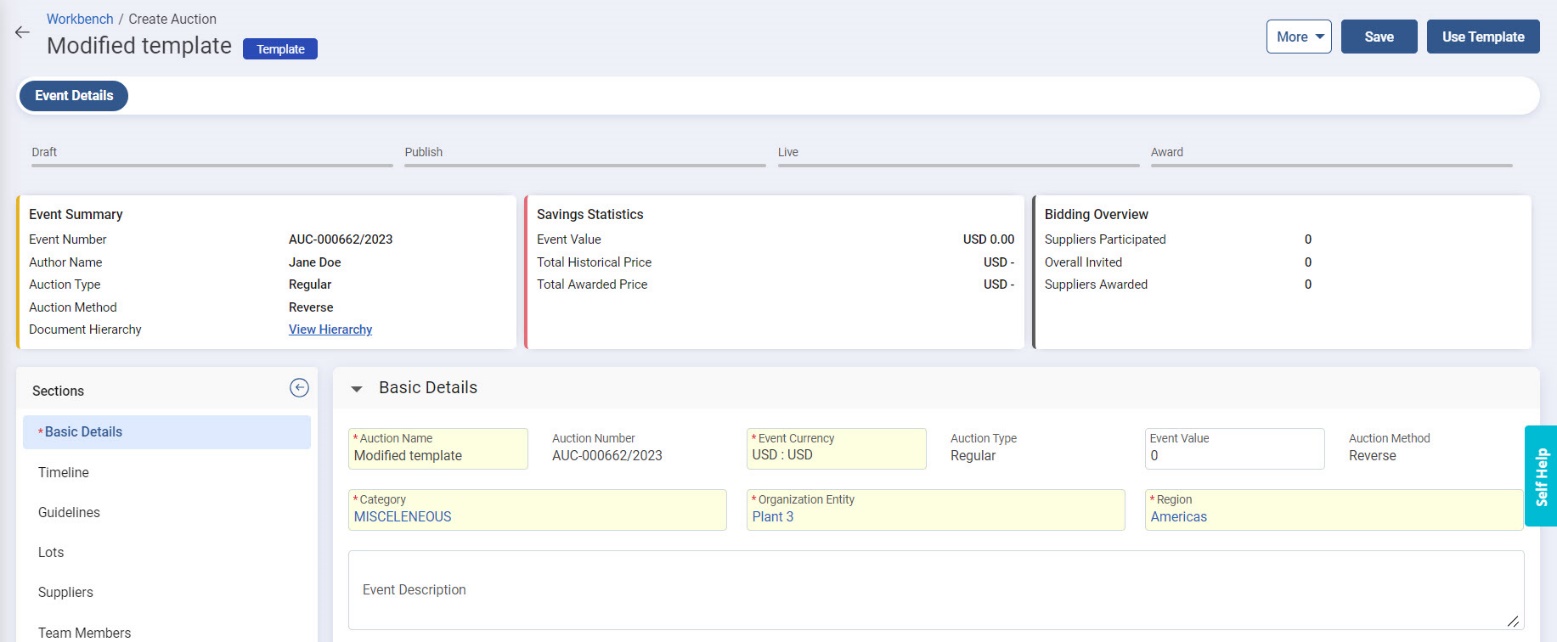Open the View Hierarchy link
Viewport: 1557px width, 642px height.
pyautogui.click(x=330, y=330)
